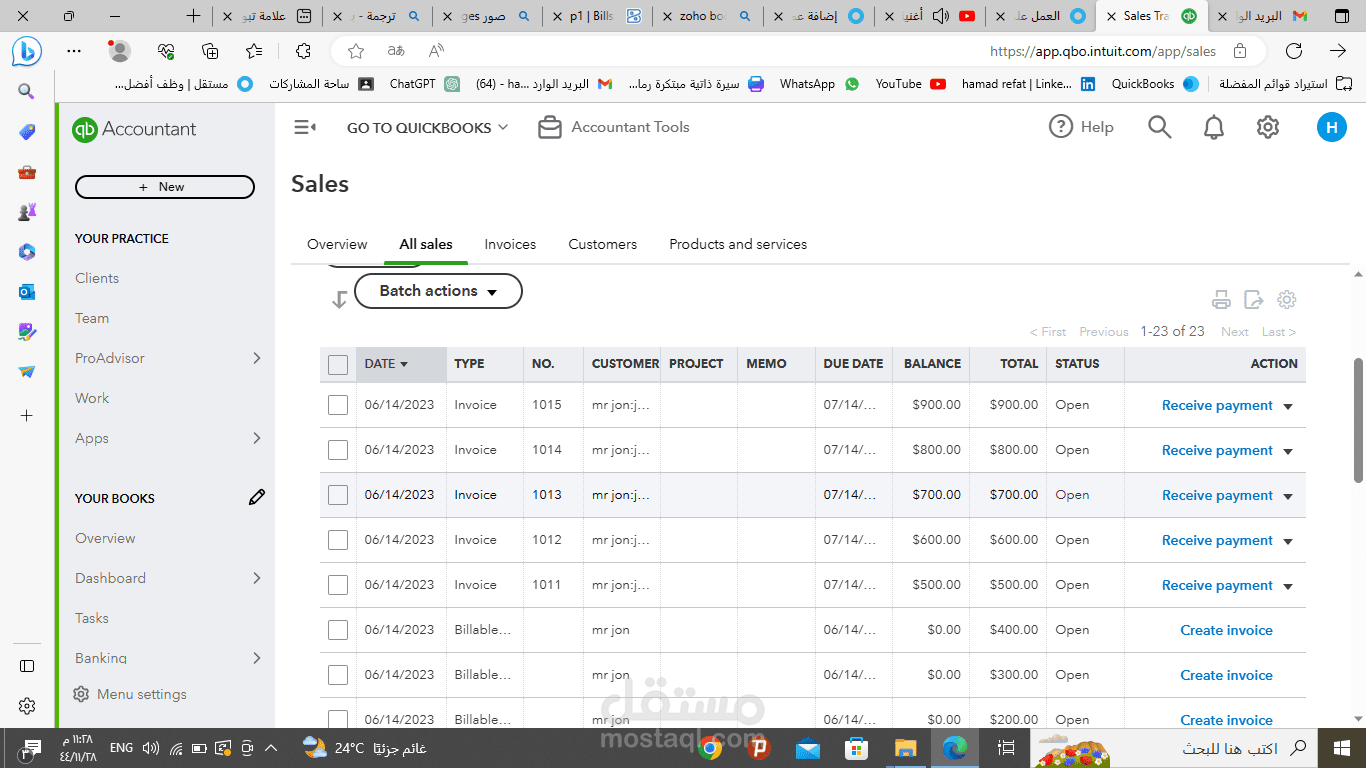Open Chrome from the taskbar
This screenshot has width=1366, height=768.
tap(711, 747)
